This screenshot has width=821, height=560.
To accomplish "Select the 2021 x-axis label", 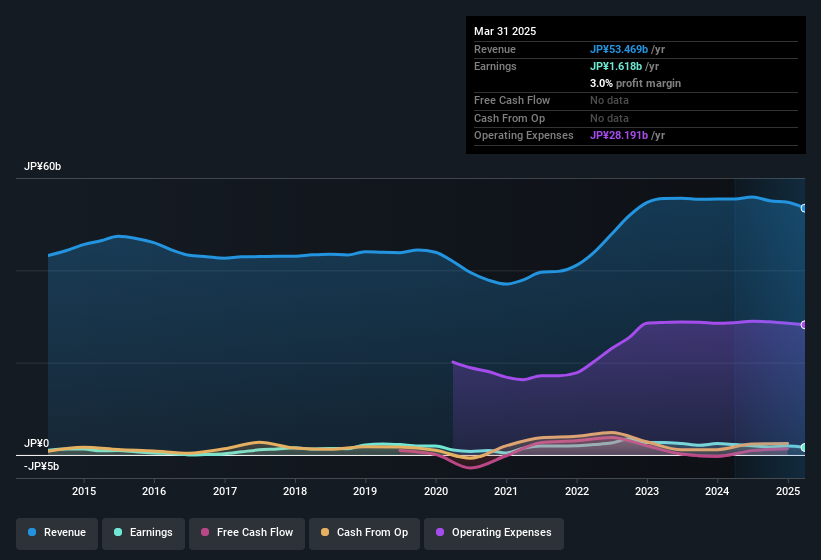I will click(506, 491).
